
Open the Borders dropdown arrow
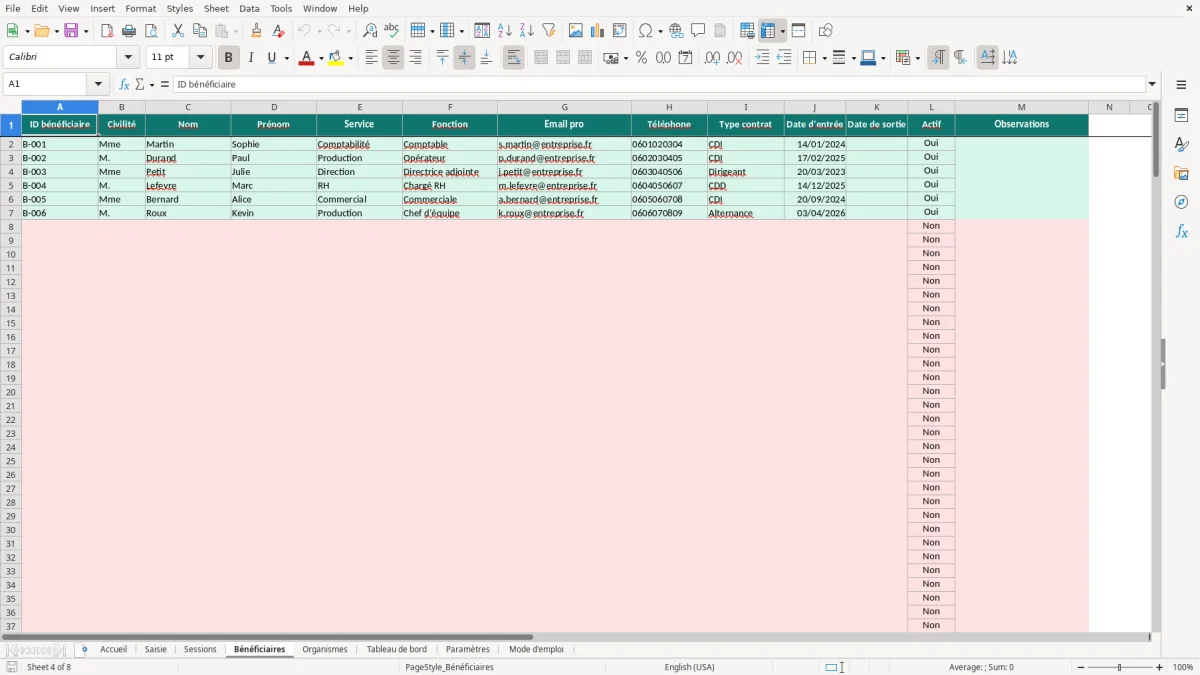click(824, 58)
